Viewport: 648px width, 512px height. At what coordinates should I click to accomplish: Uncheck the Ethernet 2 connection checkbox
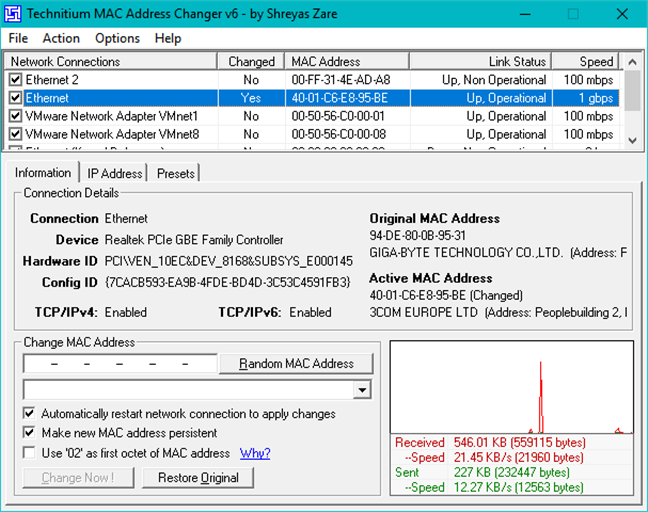coord(15,79)
